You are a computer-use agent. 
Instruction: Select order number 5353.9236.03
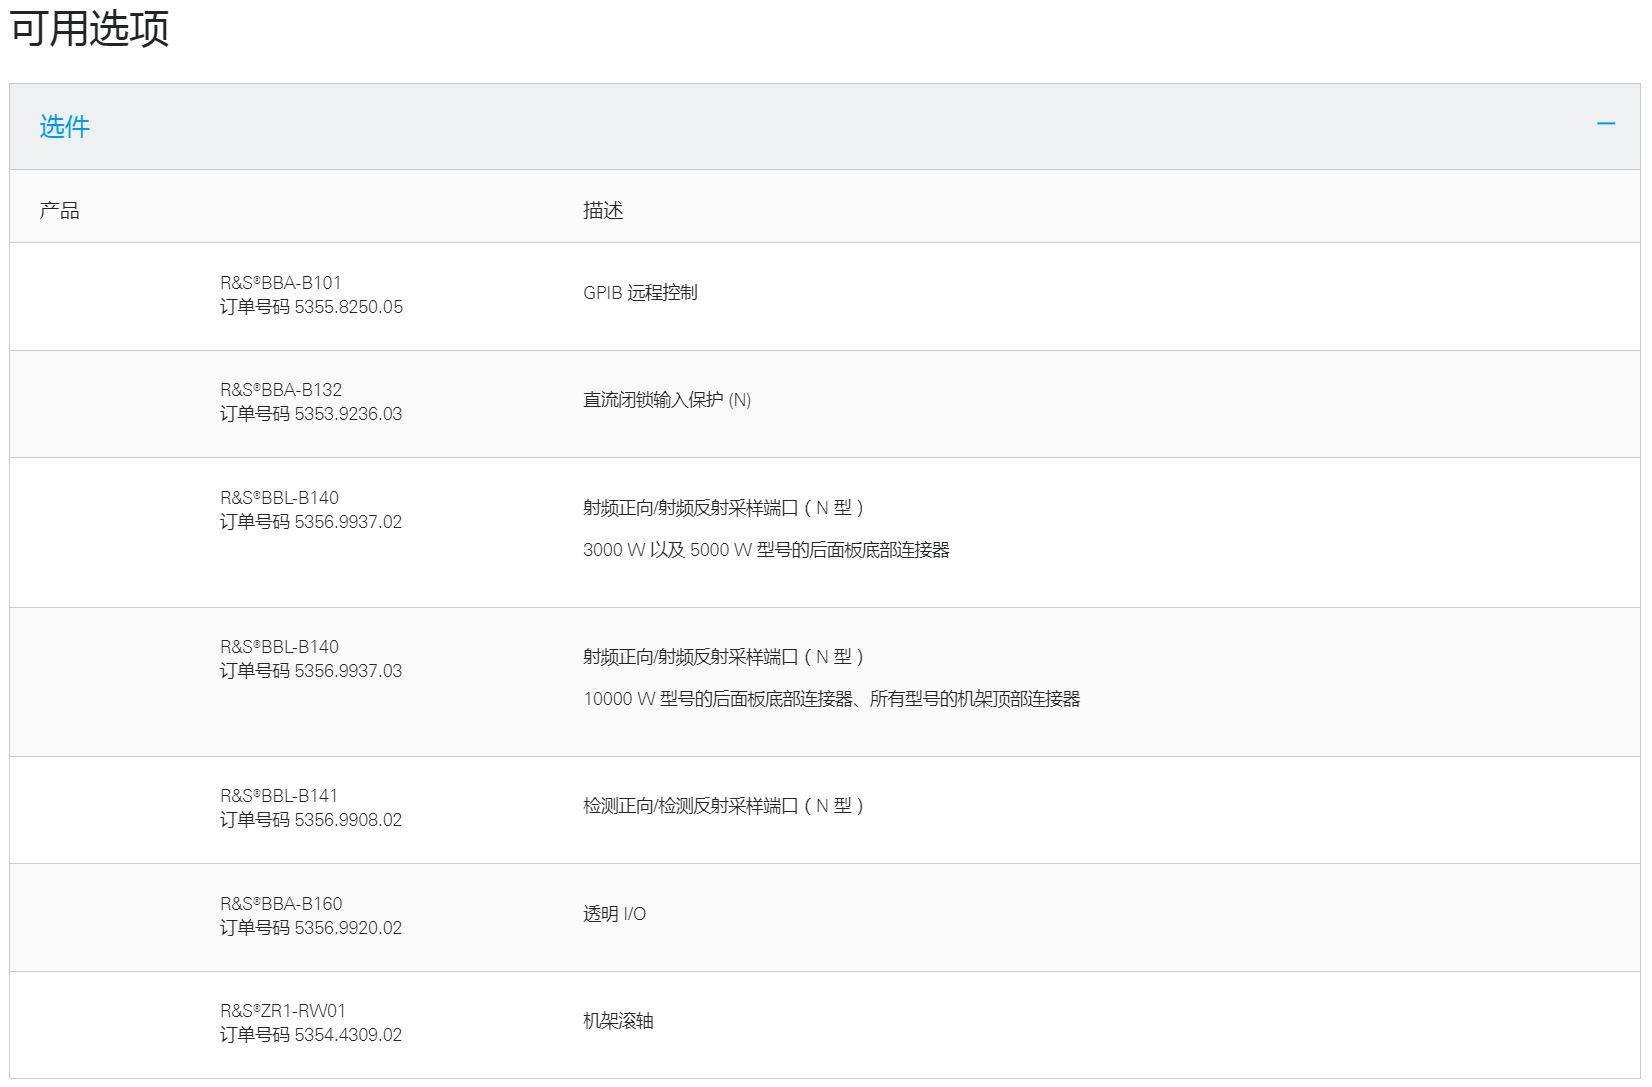click(x=348, y=414)
